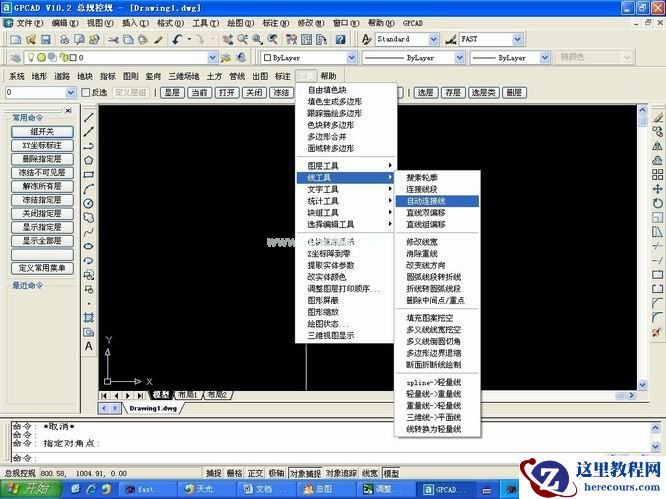
Task: Open the ByLayer linetype dropdown
Action: click(460, 57)
